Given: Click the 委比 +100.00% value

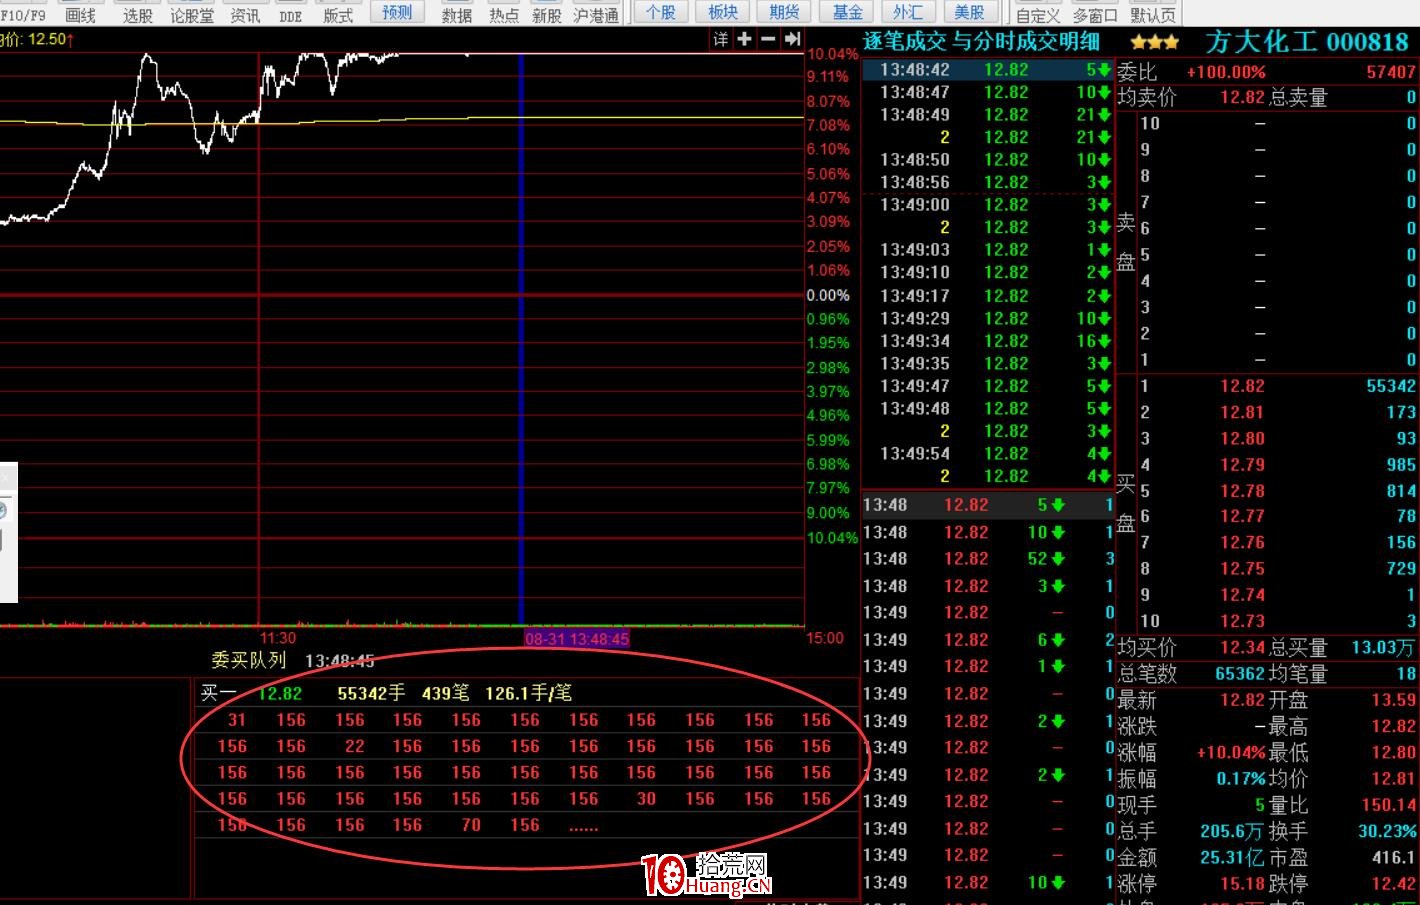Looking at the screenshot, I should (x=1226, y=72).
